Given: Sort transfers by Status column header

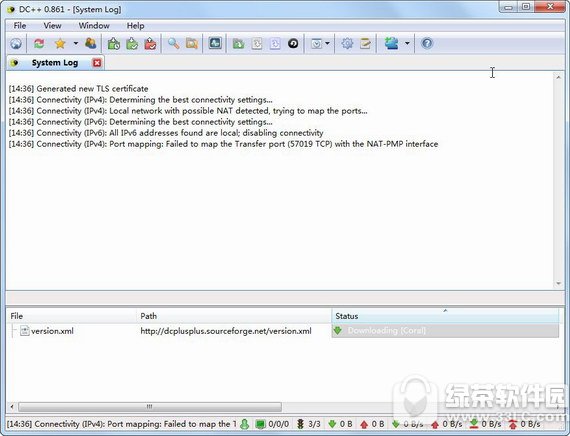Looking at the screenshot, I should [445, 316].
